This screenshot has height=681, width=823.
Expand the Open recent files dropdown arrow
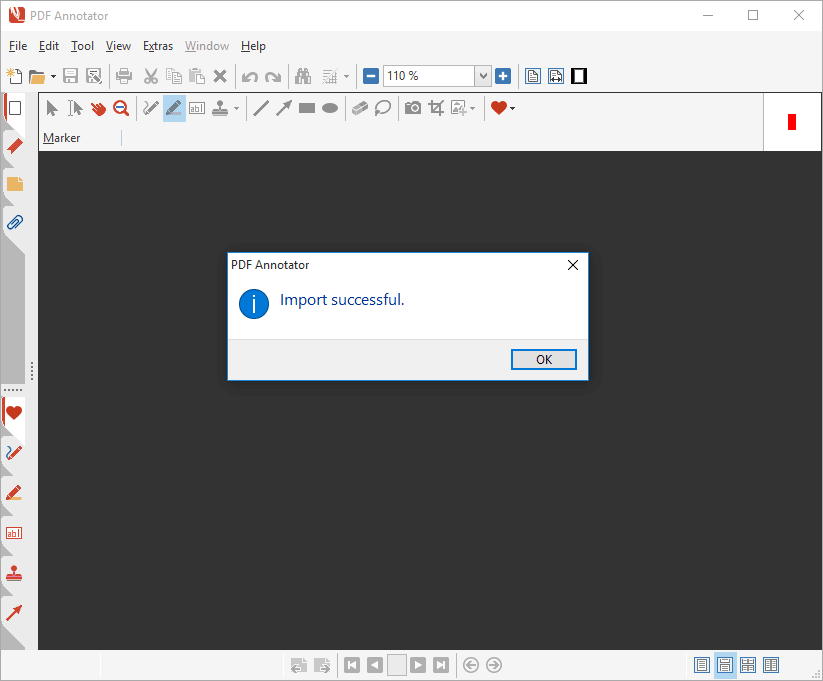54,77
